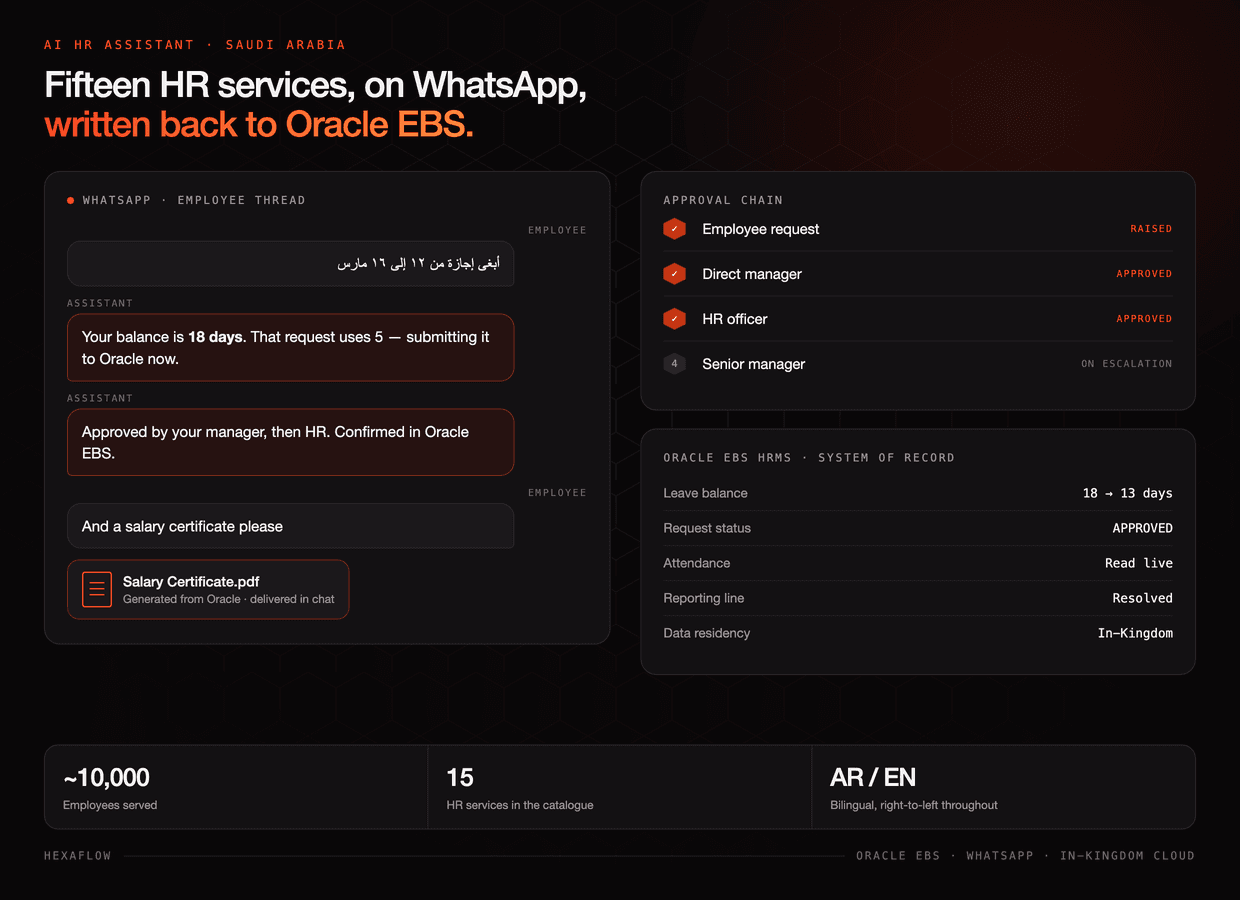The height and width of the screenshot is (900, 1240).
Task: Click the ASSISTANT label above the balance message
Action: (x=100, y=303)
